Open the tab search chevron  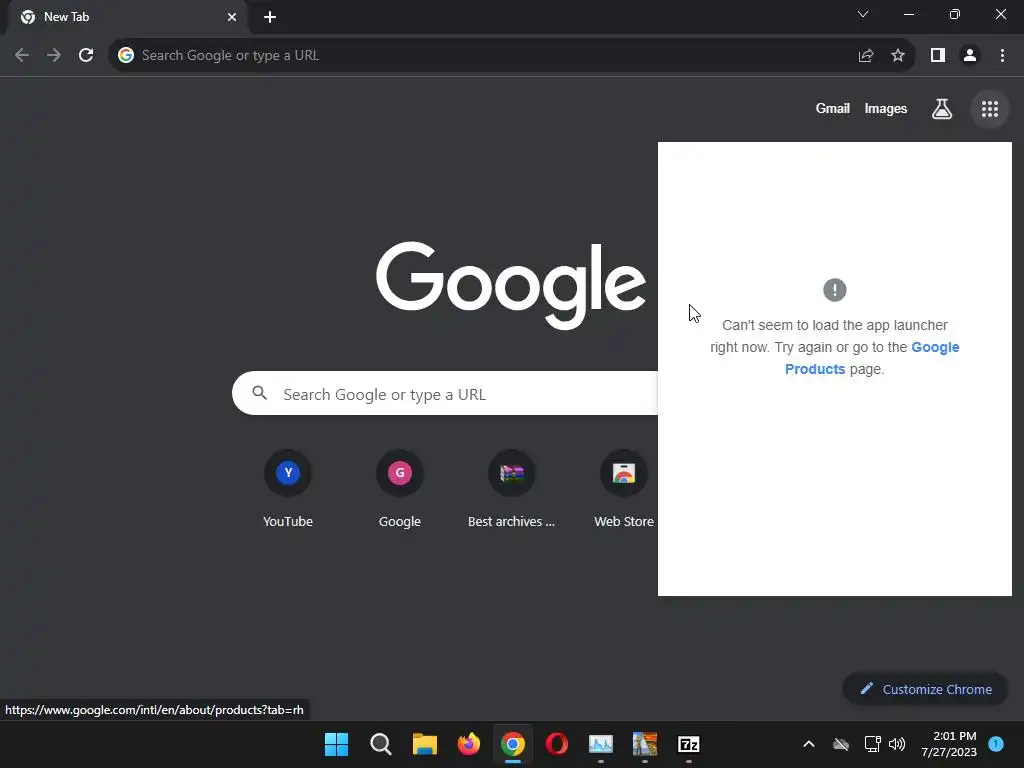click(863, 14)
